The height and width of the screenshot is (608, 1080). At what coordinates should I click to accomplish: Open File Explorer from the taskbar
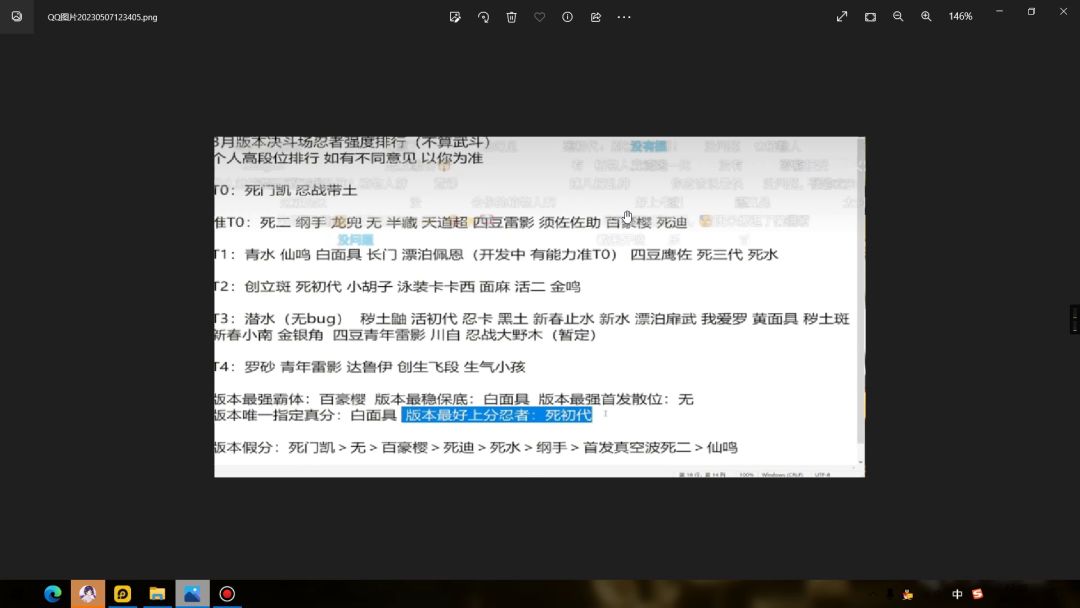pos(157,594)
